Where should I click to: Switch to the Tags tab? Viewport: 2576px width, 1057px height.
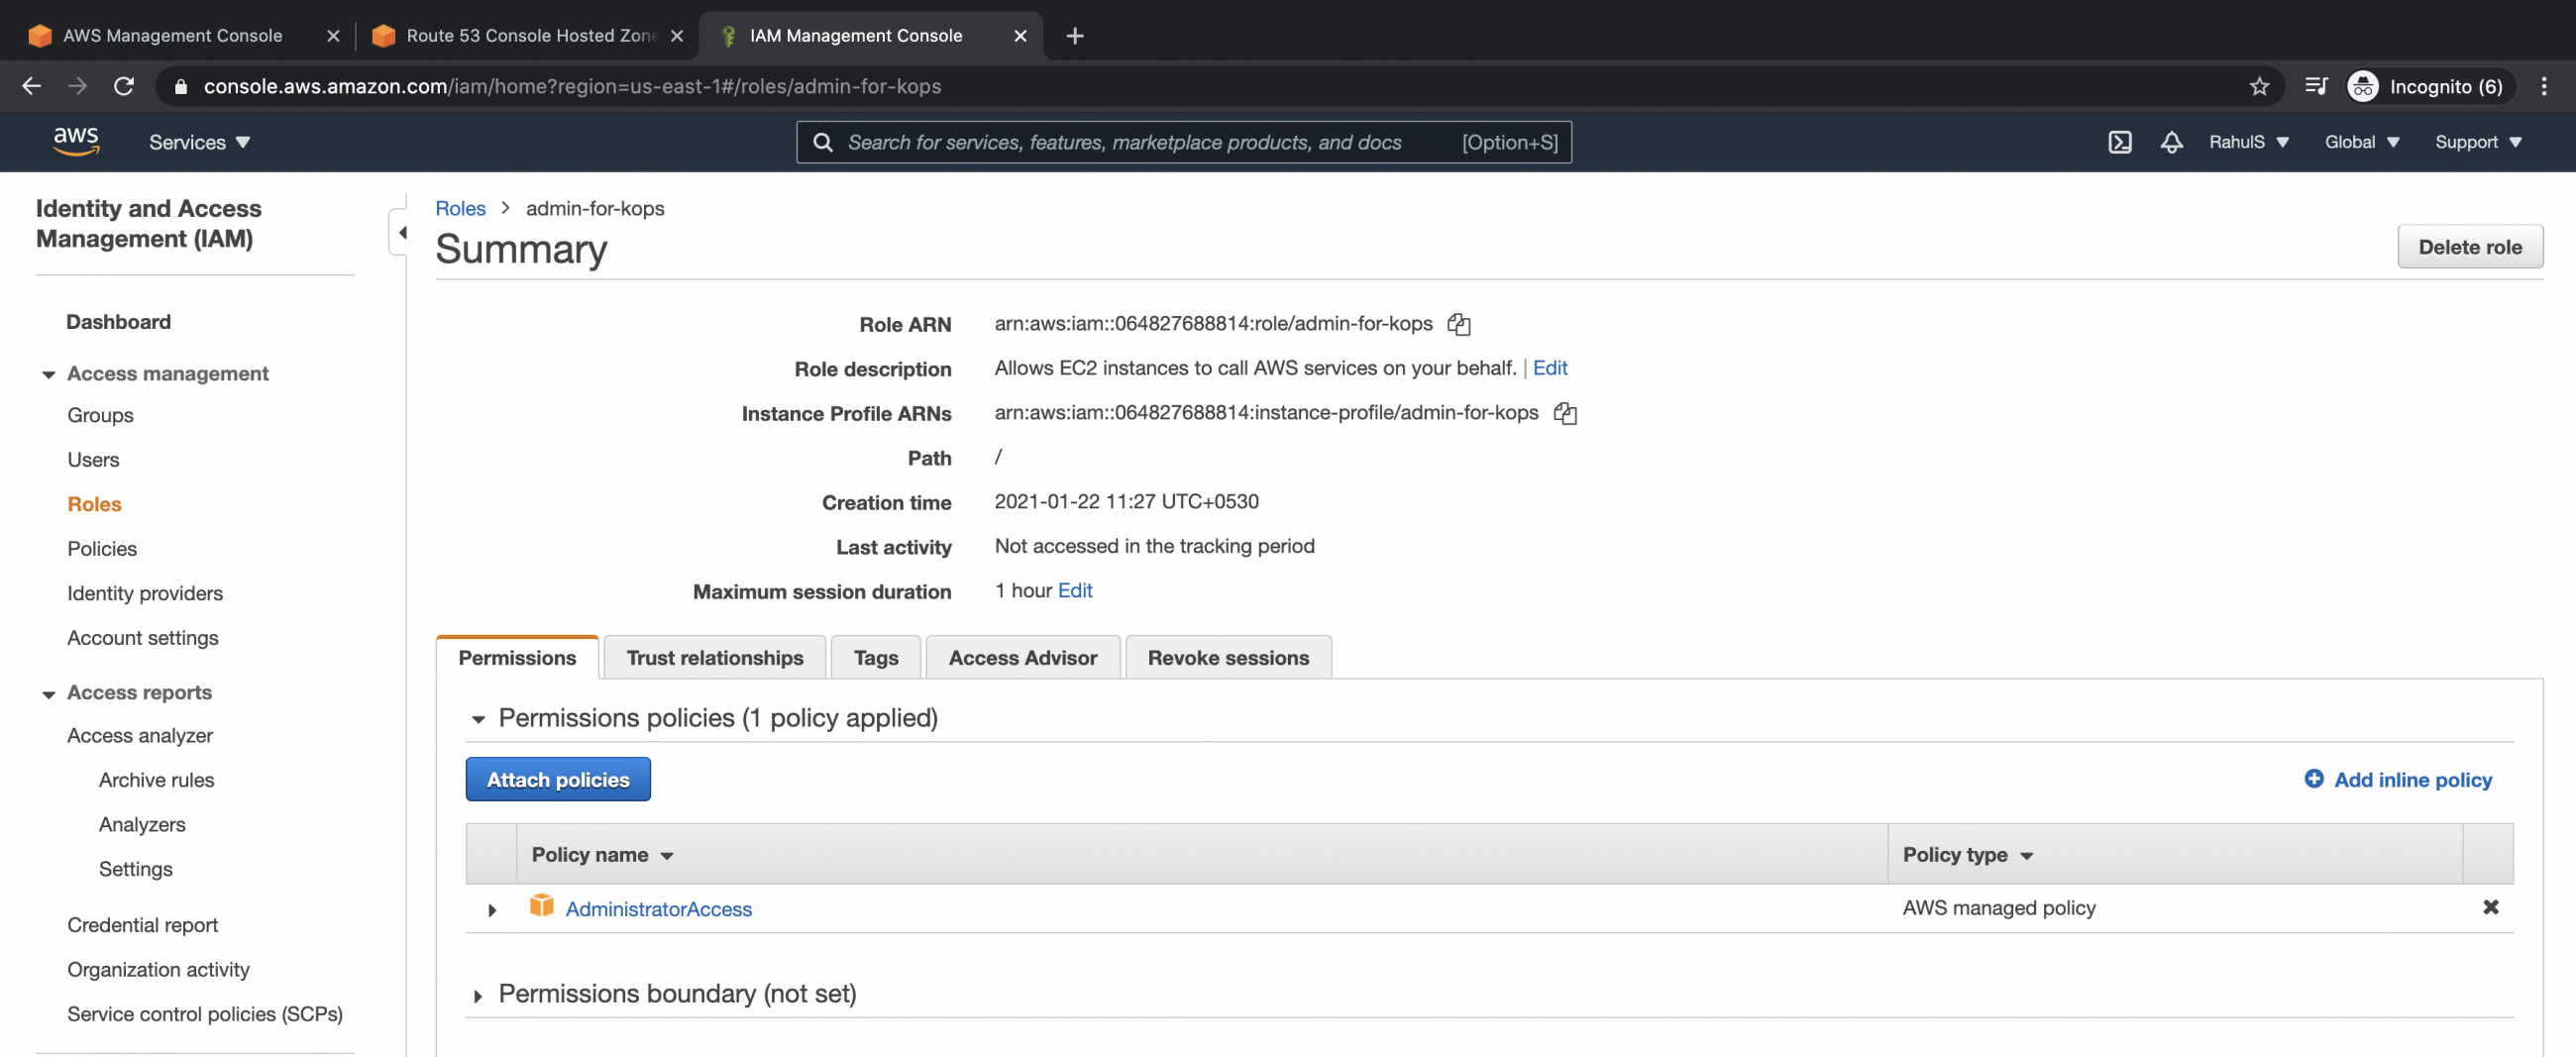[x=875, y=657]
